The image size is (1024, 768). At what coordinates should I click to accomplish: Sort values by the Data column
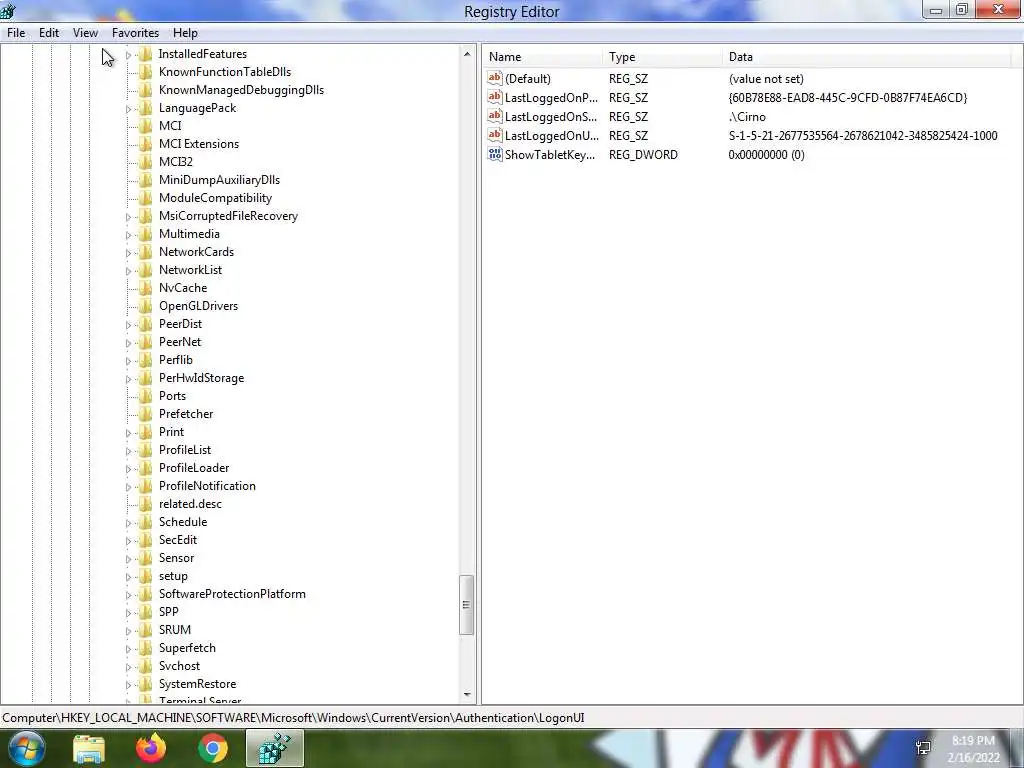tap(867, 57)
